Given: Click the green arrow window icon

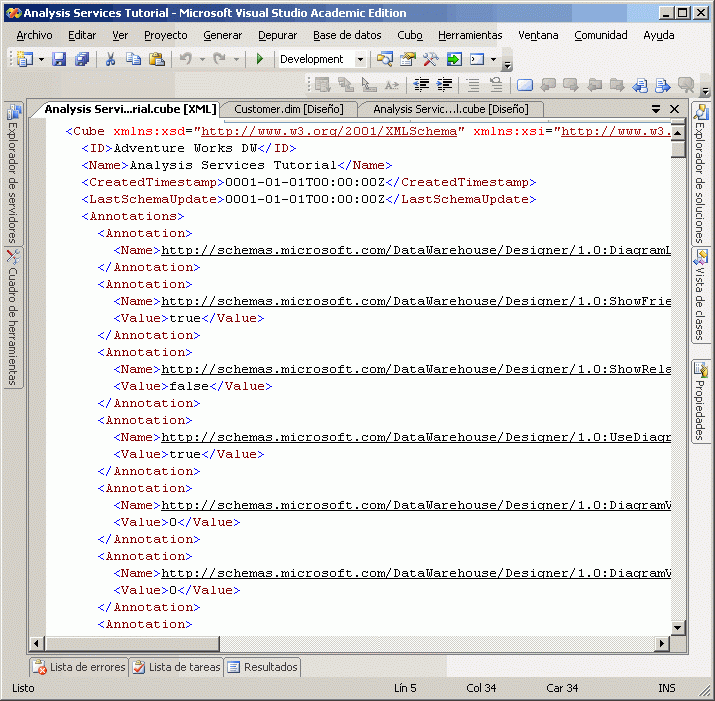Looking at the screenshot, I should point(454,59).
